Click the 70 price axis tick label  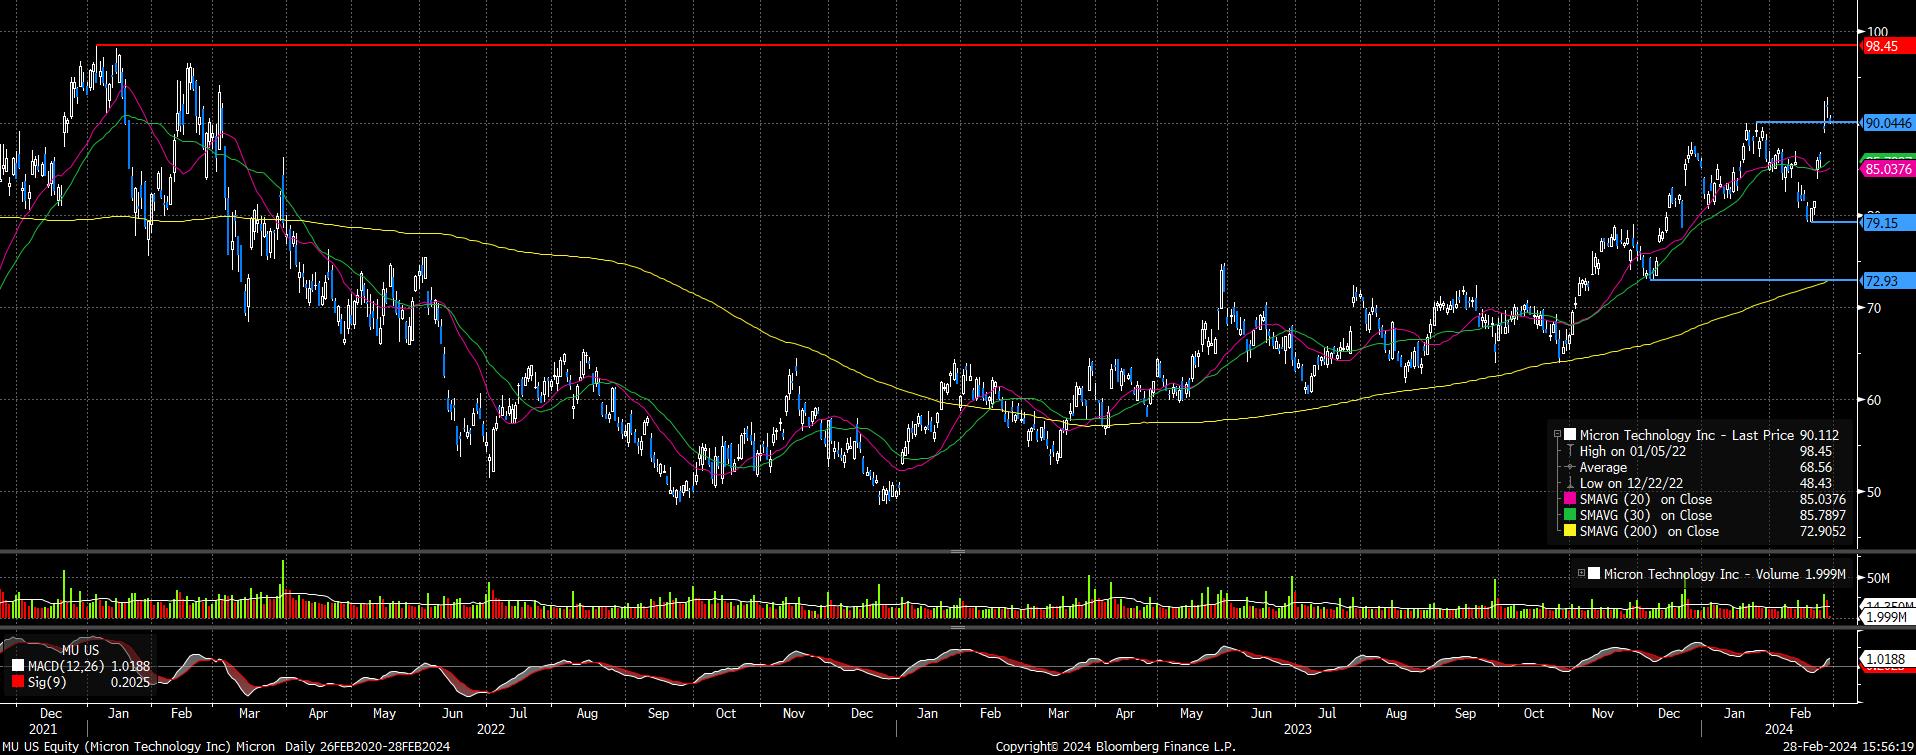[x=1874, y=308]
